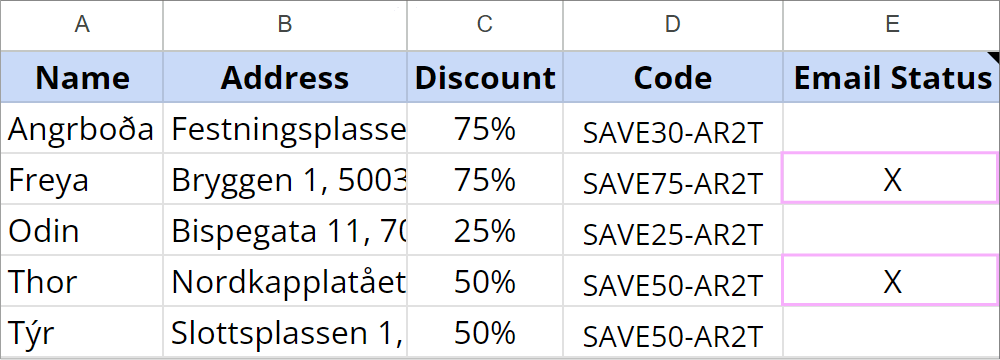This screenshot has height=360, width=1000.
Task: Select the Týr name cell
Action: (x=82, y=332)
